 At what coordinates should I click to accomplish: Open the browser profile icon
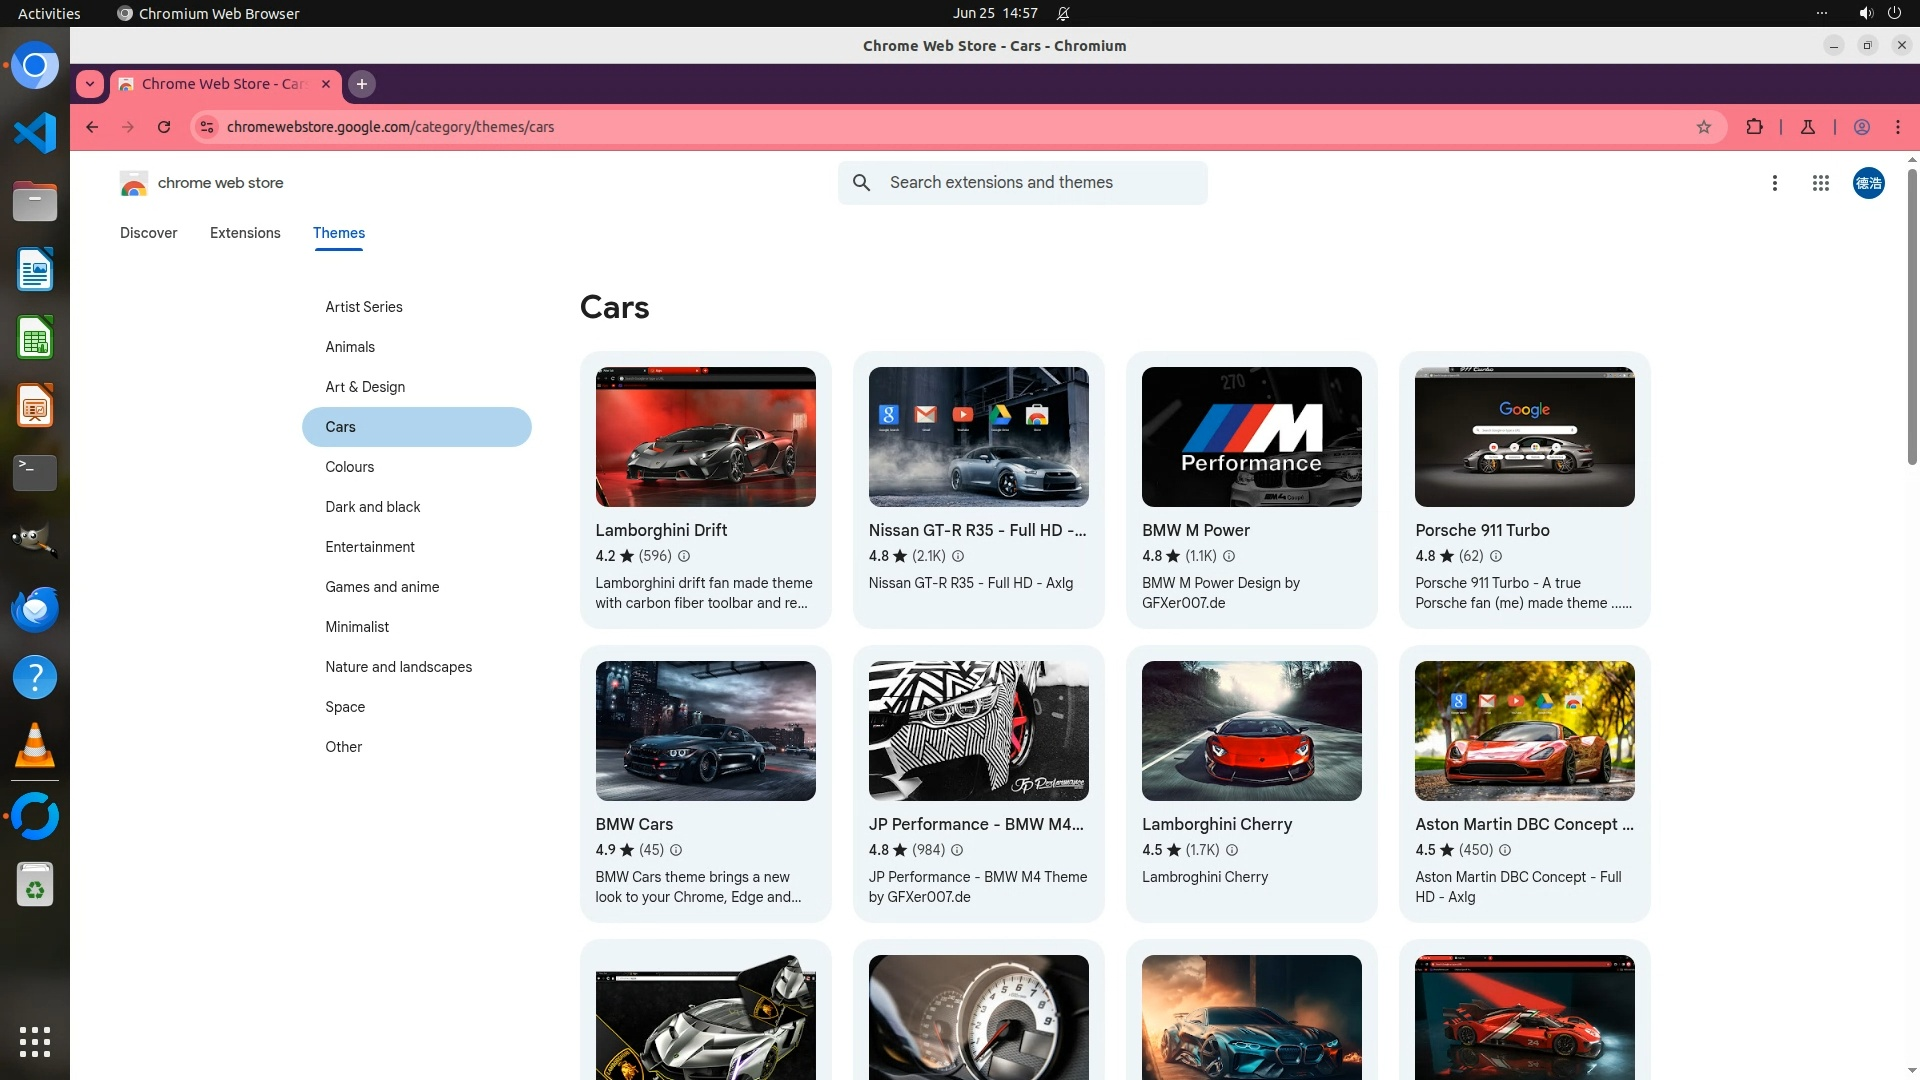[x=1862, y=127]
